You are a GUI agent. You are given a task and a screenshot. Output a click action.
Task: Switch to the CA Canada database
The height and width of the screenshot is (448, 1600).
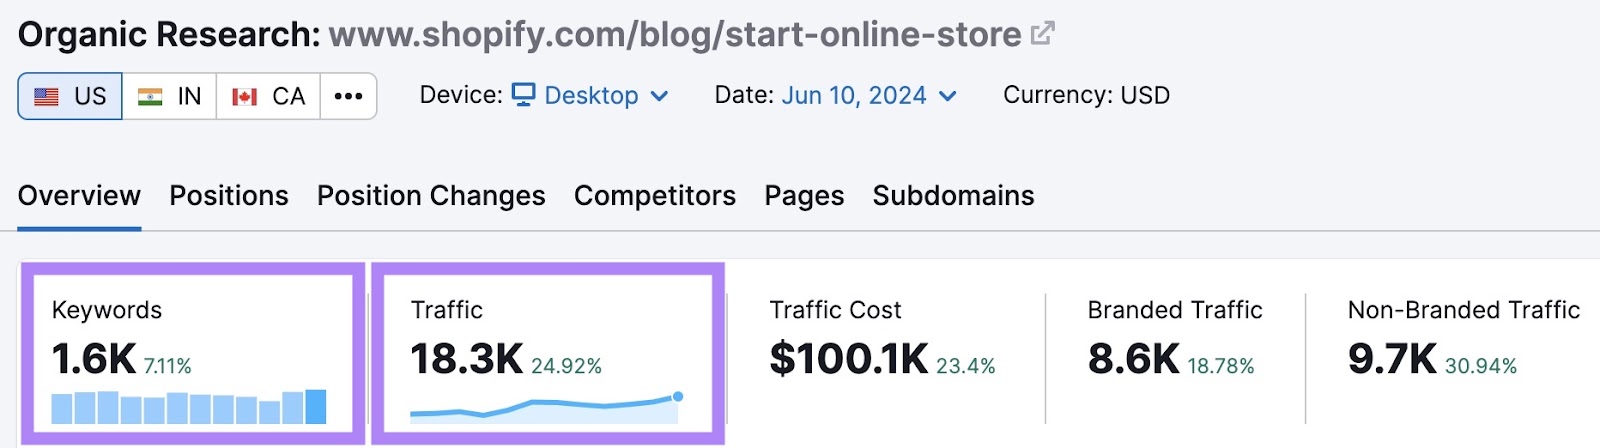[x=268, y=96]
